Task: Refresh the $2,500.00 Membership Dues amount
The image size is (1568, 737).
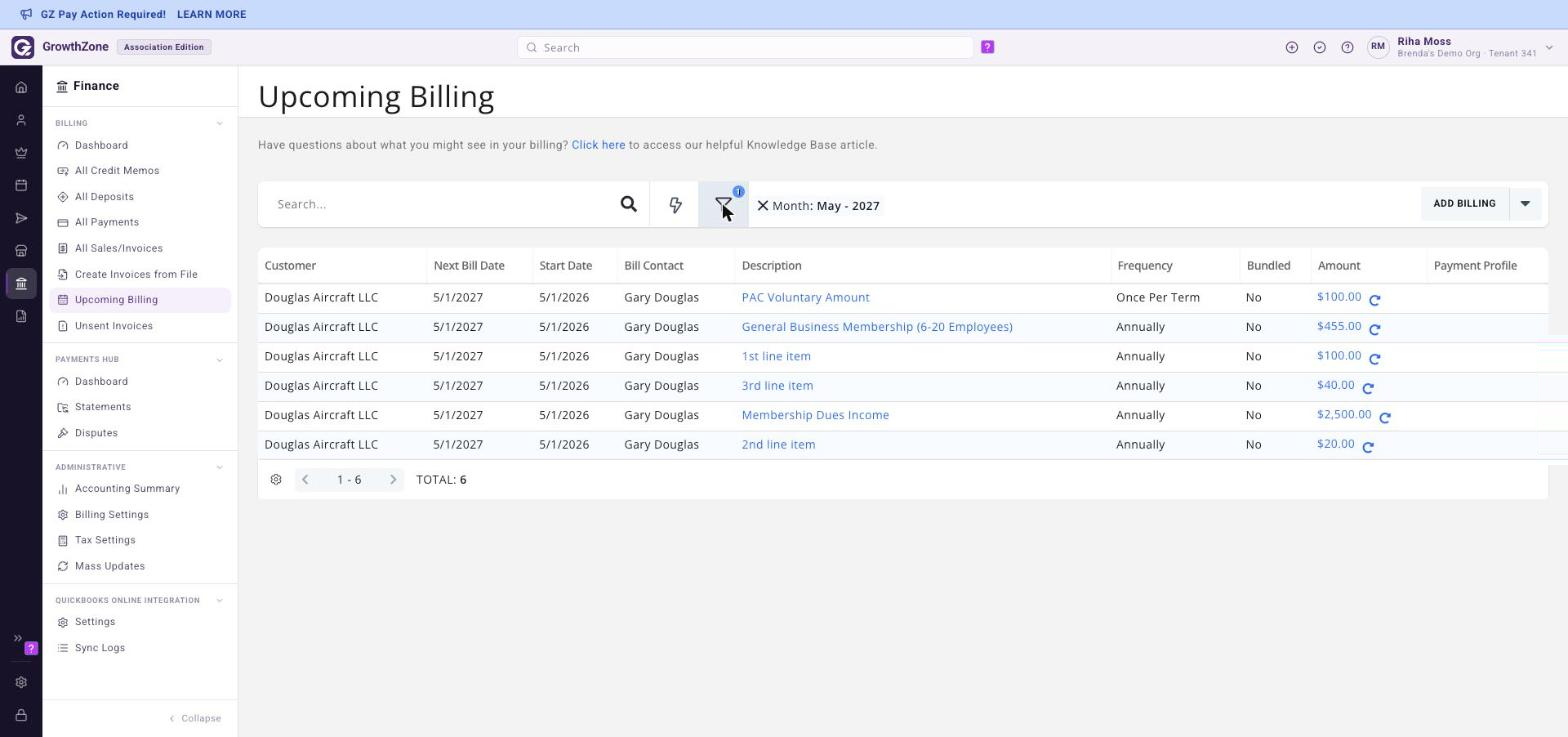Action: pos(1385,417)
